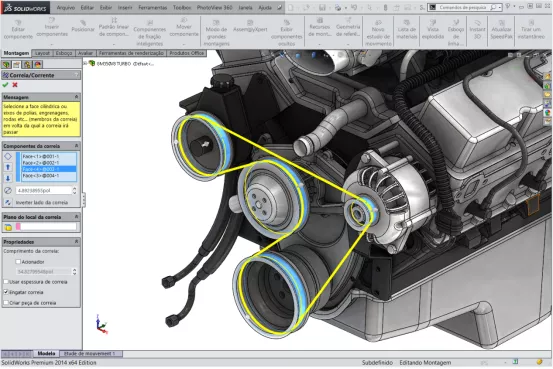Image resolution: width=553 pixels, height=369 pixels.
Task: Open the Ferramentas menu
Action: coord(153,7)
